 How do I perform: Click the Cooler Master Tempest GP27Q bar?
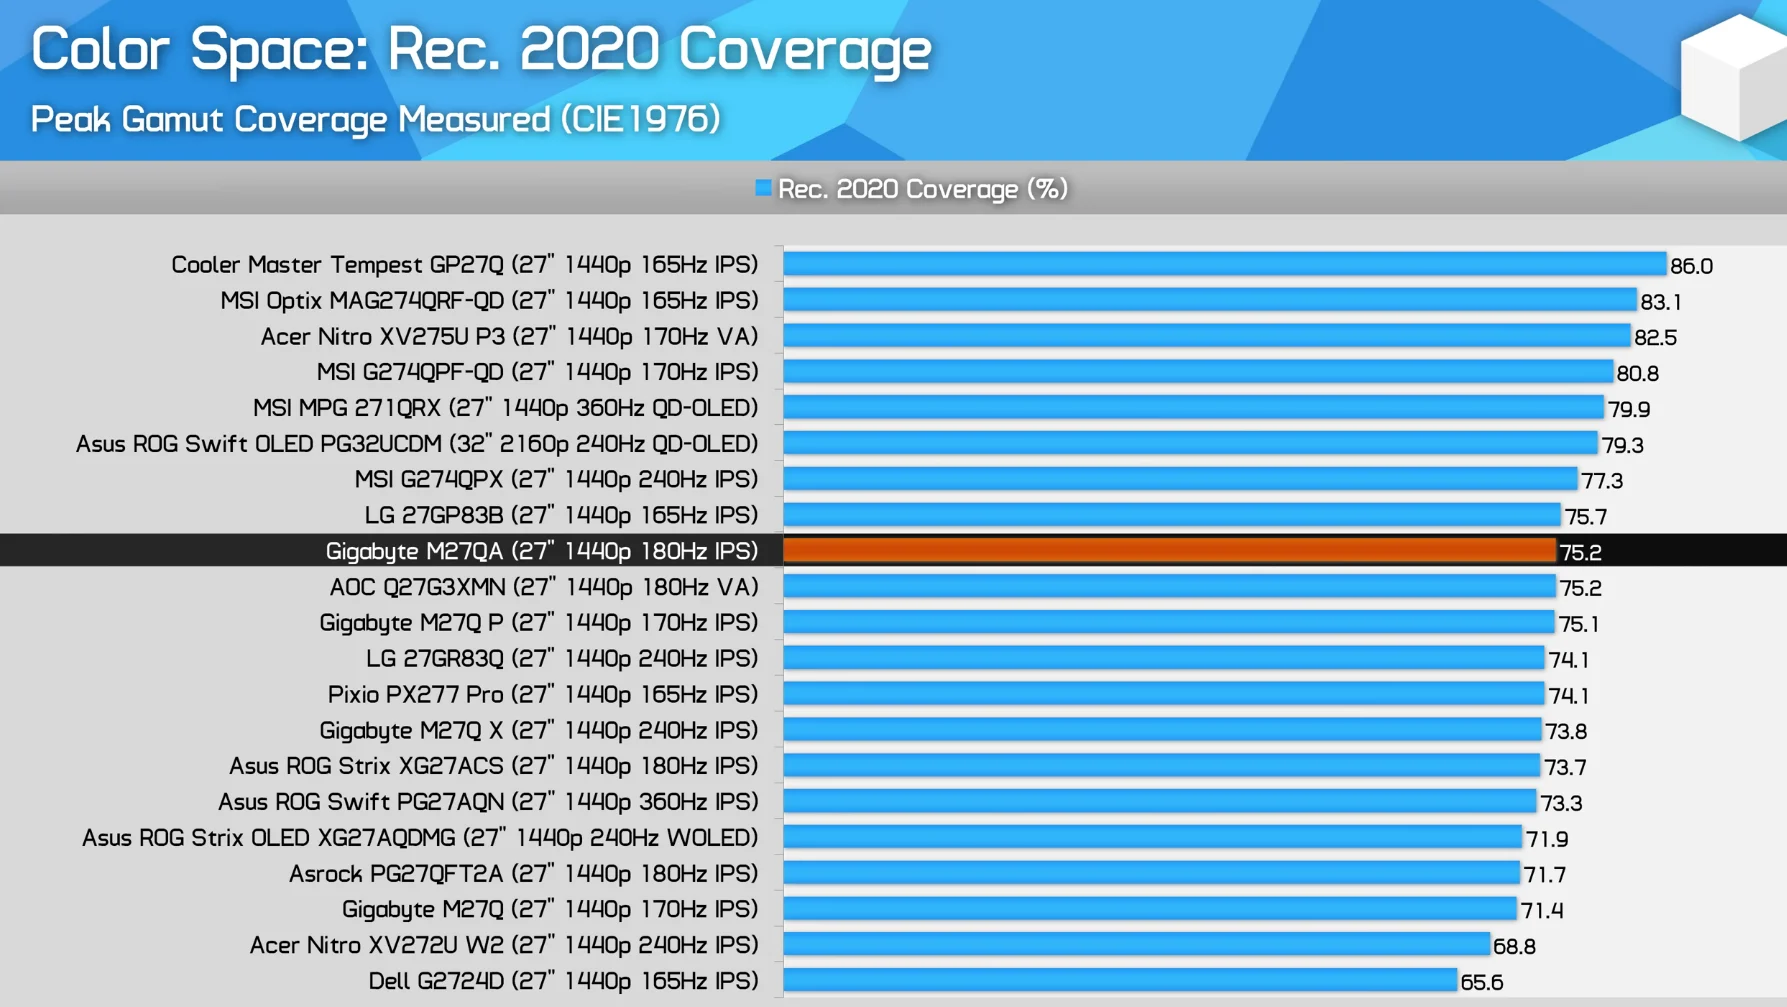(1225, 264)
